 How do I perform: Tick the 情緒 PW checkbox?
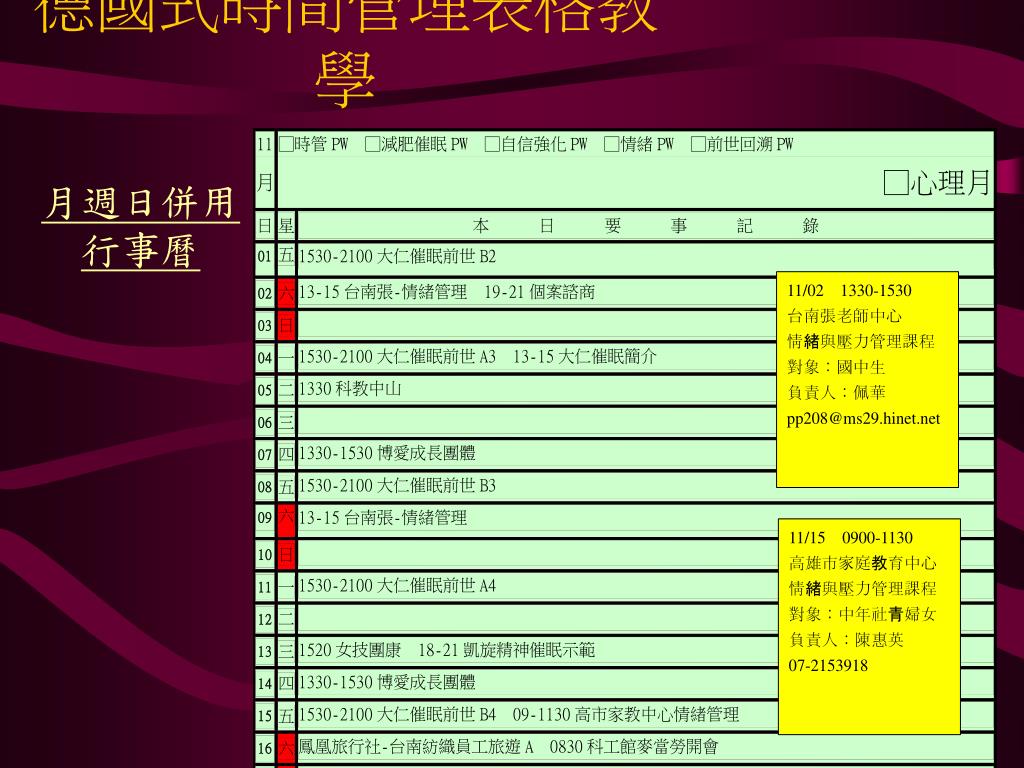(611, 144)
